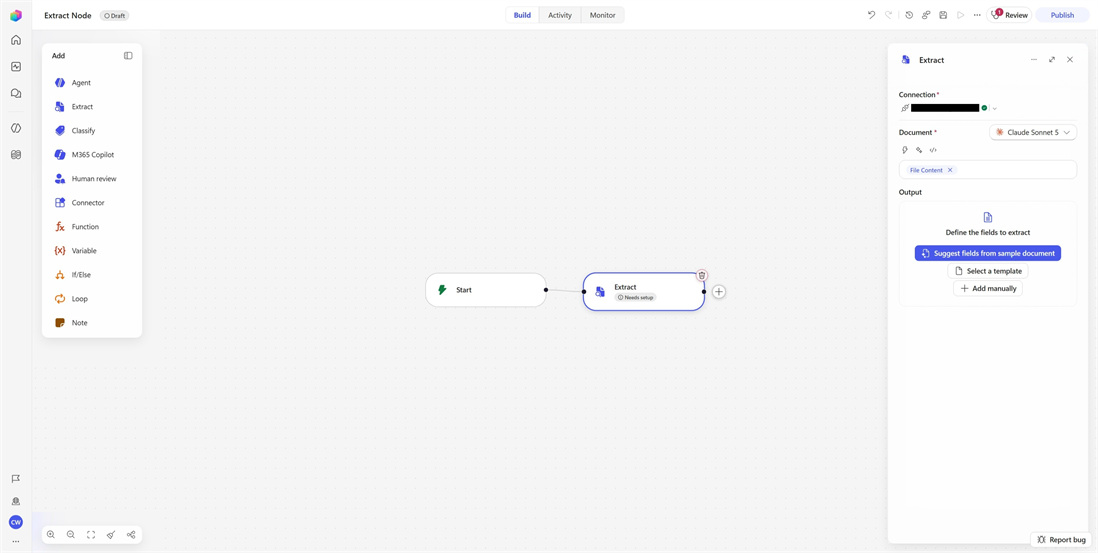Image resolution: width=1098 pixels, height=553 pixels.
Task: Add an M365 Copilot node
Action: pyautogui.click(x=92, y=155)
